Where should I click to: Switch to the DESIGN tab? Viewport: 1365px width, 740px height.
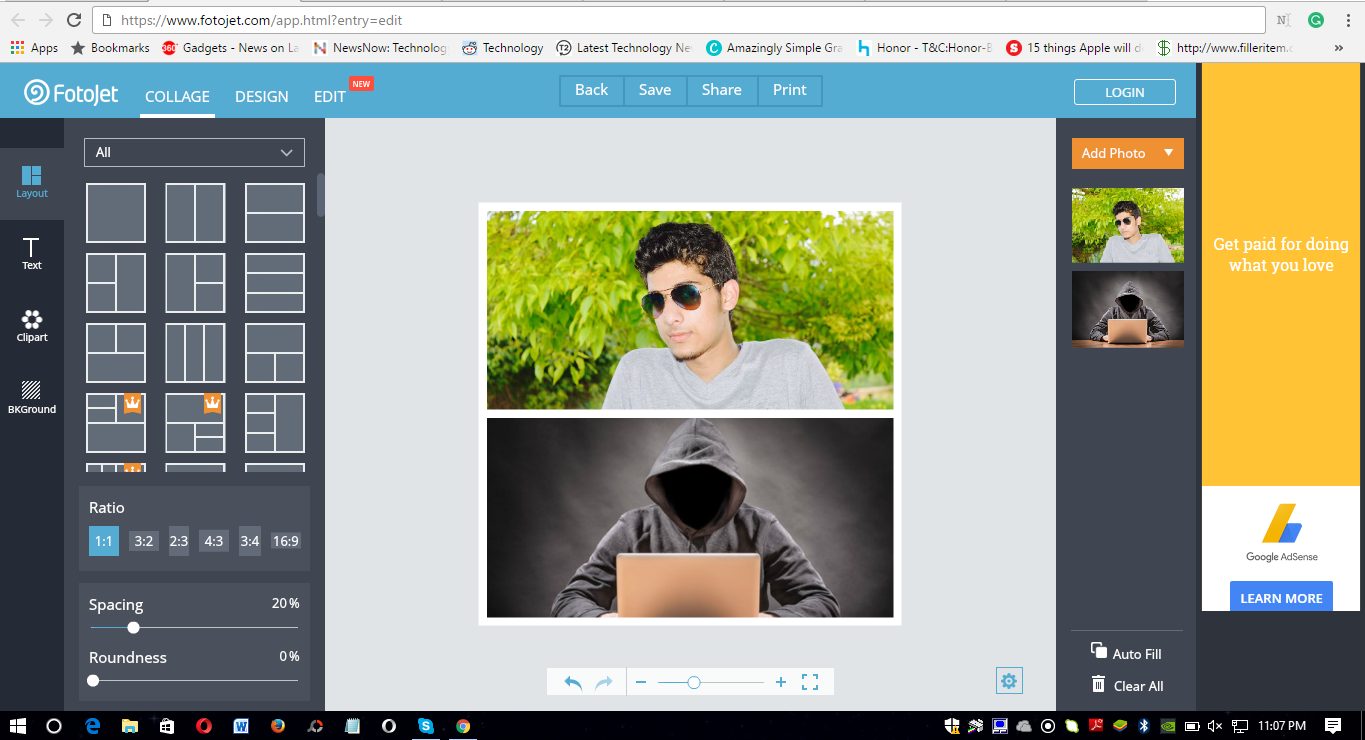pyautogui.click(x=261, y=97)
